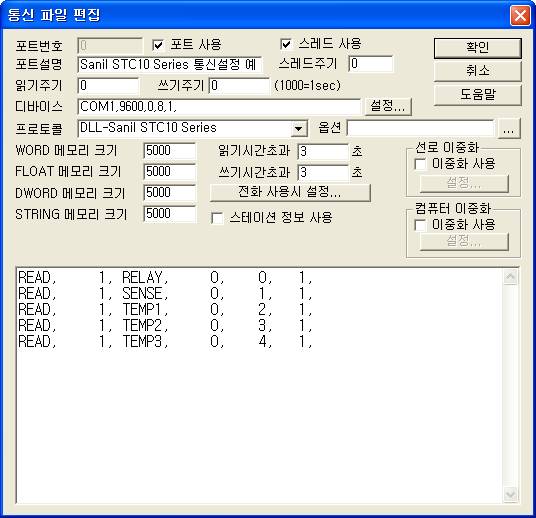
Task: Click the 읽기주기 read period field
Action: 108,86
